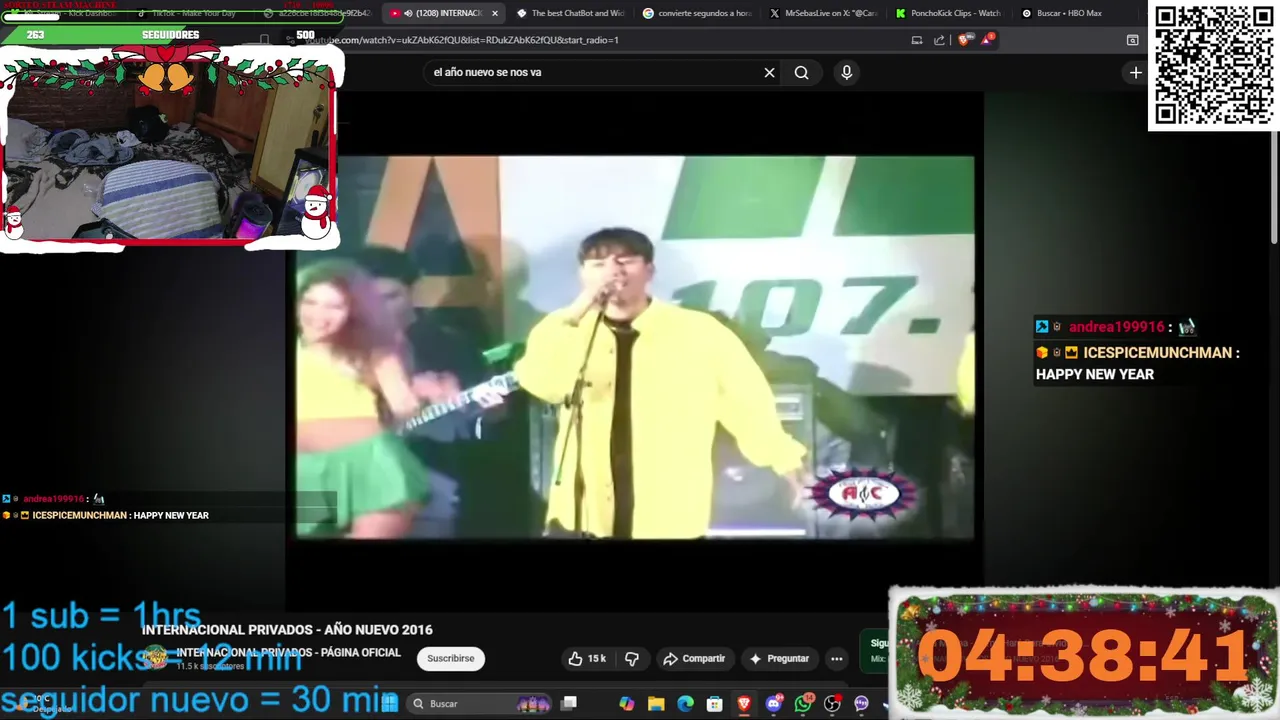Switch to The best ChatBot and Wid tab
This screenshot has width=1280, height=720.
pyautogui.click(x=570, y=13)
